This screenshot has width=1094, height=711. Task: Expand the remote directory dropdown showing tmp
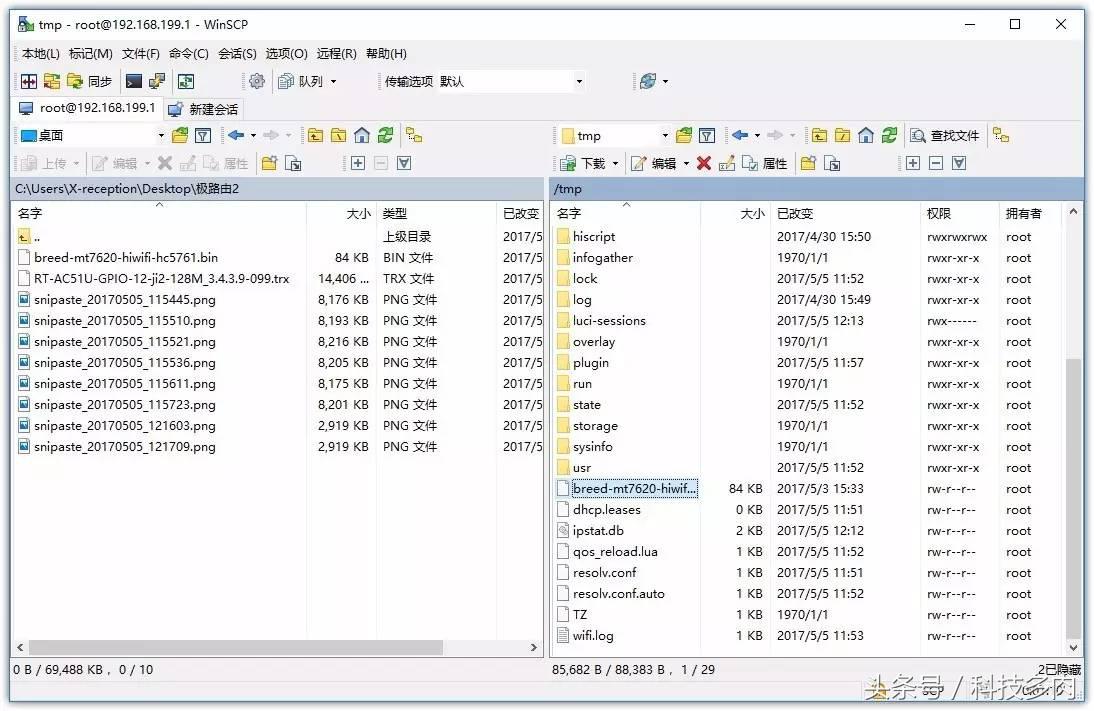pyautogui.click(x=666, y=135)
